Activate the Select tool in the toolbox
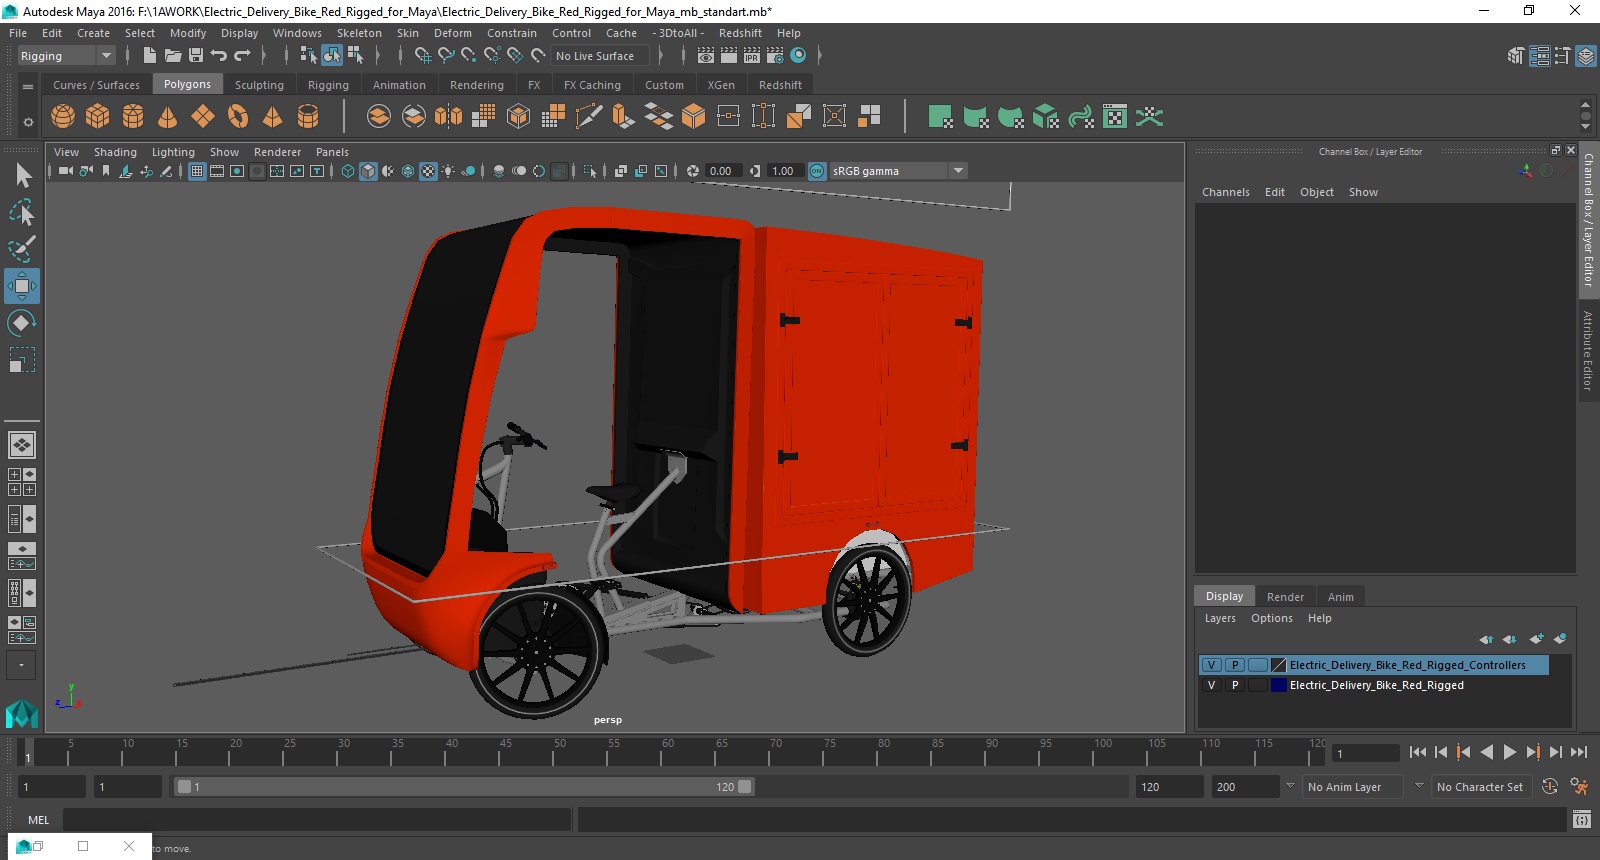Image resolution: width=1600 pixels, height=860 pixels. (22, 176)
